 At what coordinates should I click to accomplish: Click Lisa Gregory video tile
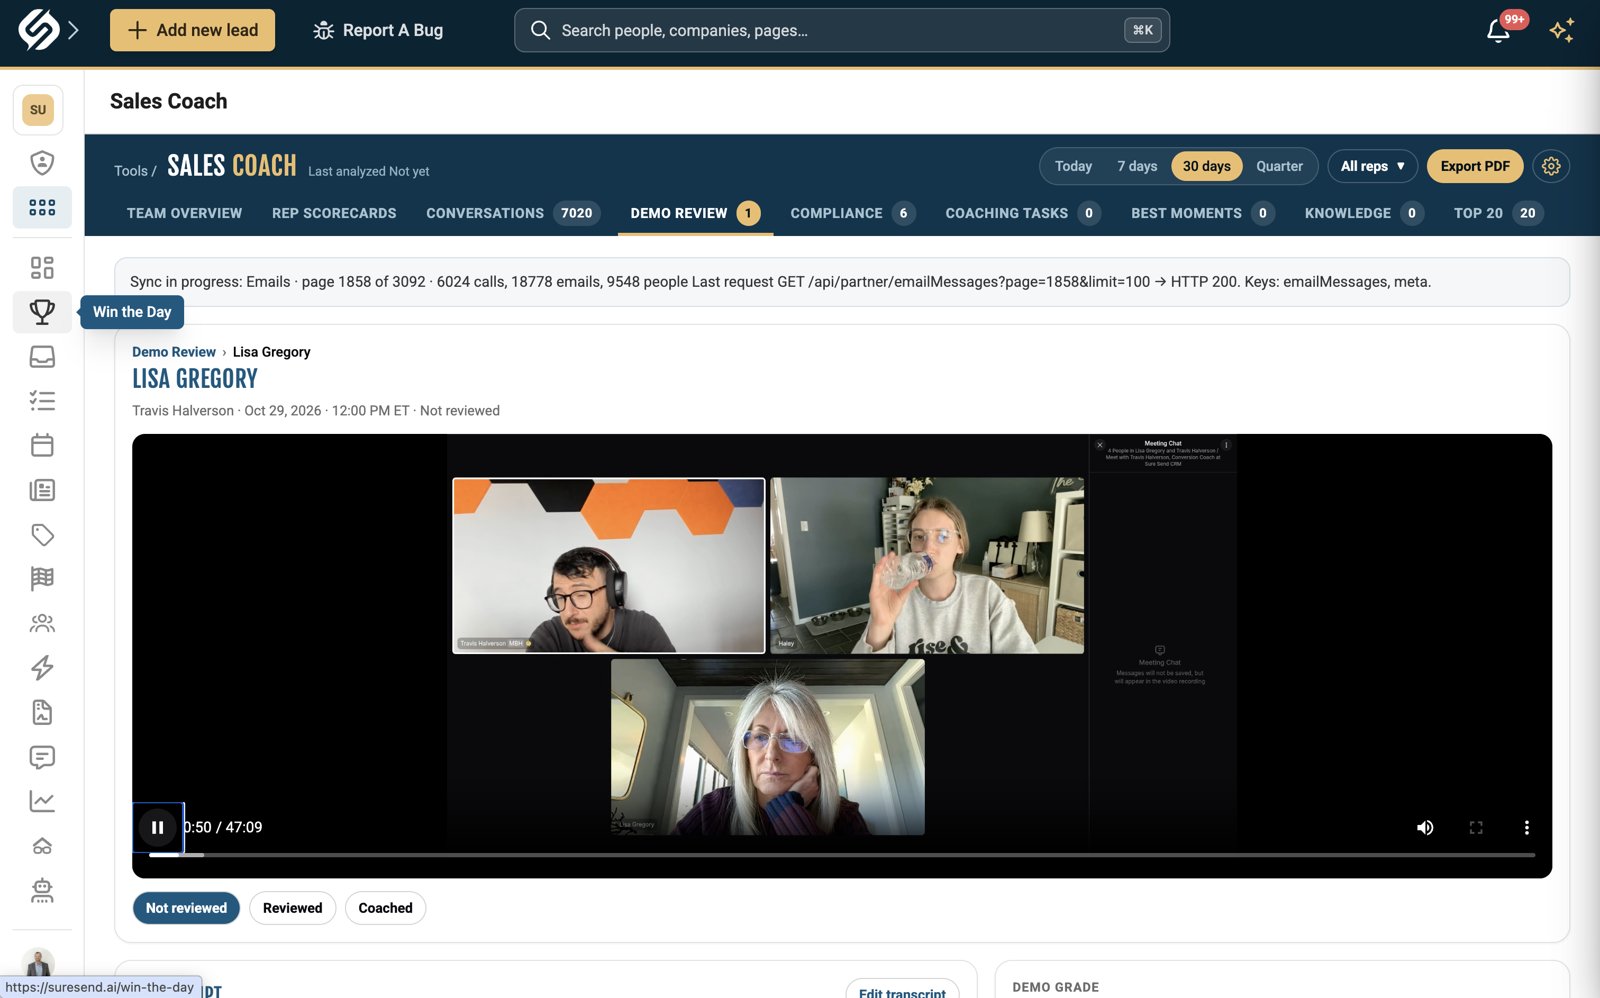point(768,747)
